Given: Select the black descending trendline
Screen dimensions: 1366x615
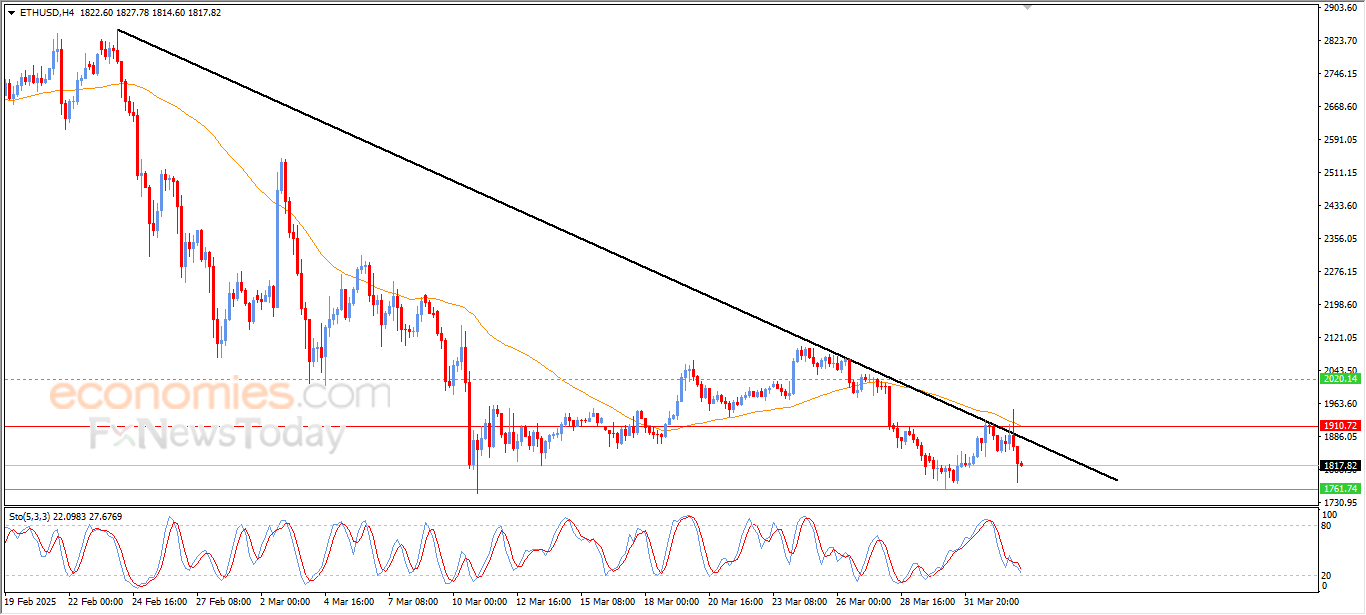Looking at the screenshot, I should pos(616,256).
